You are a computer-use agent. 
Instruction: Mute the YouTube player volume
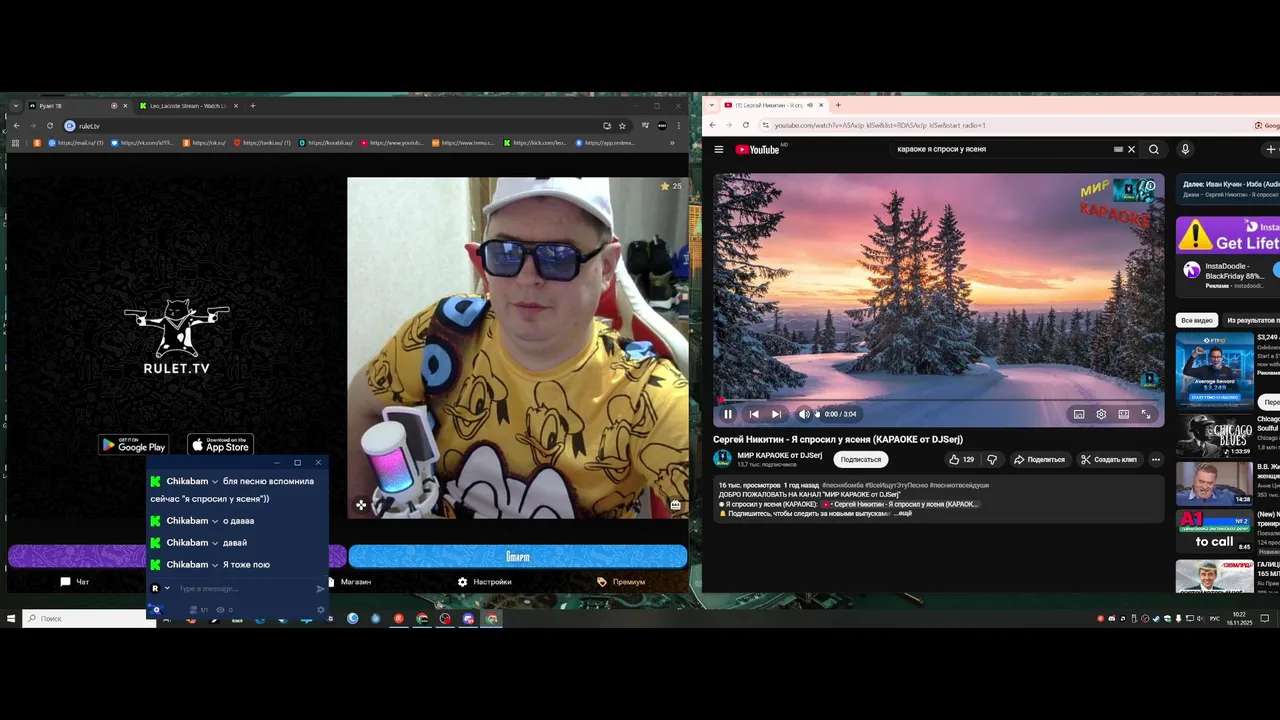pos(803,414)
